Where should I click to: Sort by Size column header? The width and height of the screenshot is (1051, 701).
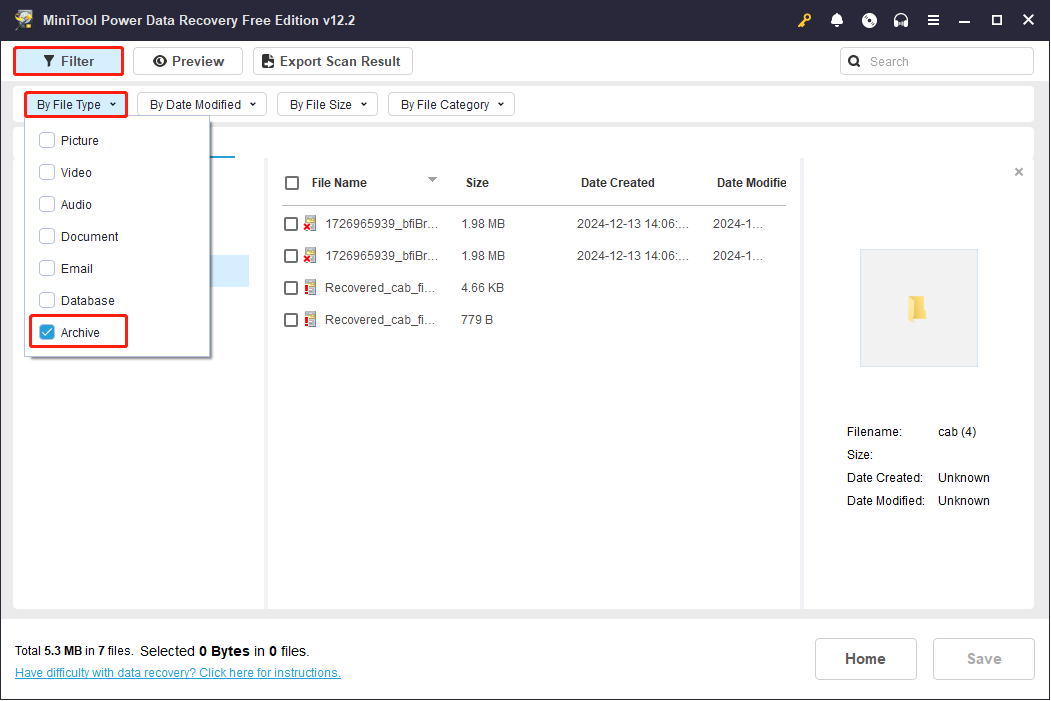pyautogui.click(x=477, y=182)
